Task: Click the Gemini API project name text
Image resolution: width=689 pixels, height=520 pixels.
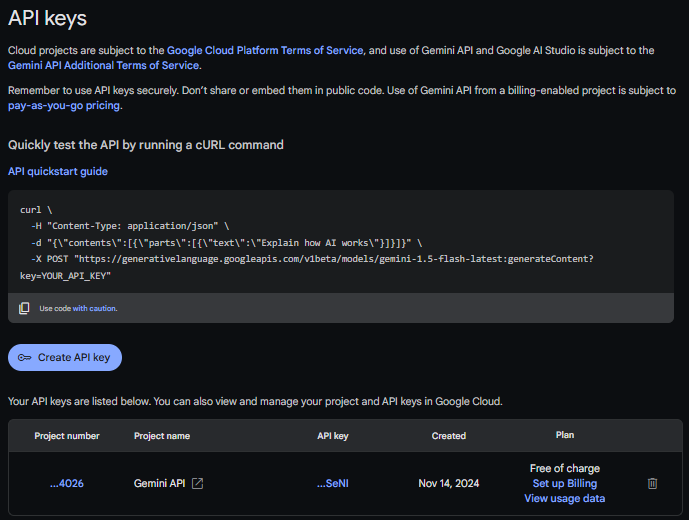Action: (x=160, y=484)
